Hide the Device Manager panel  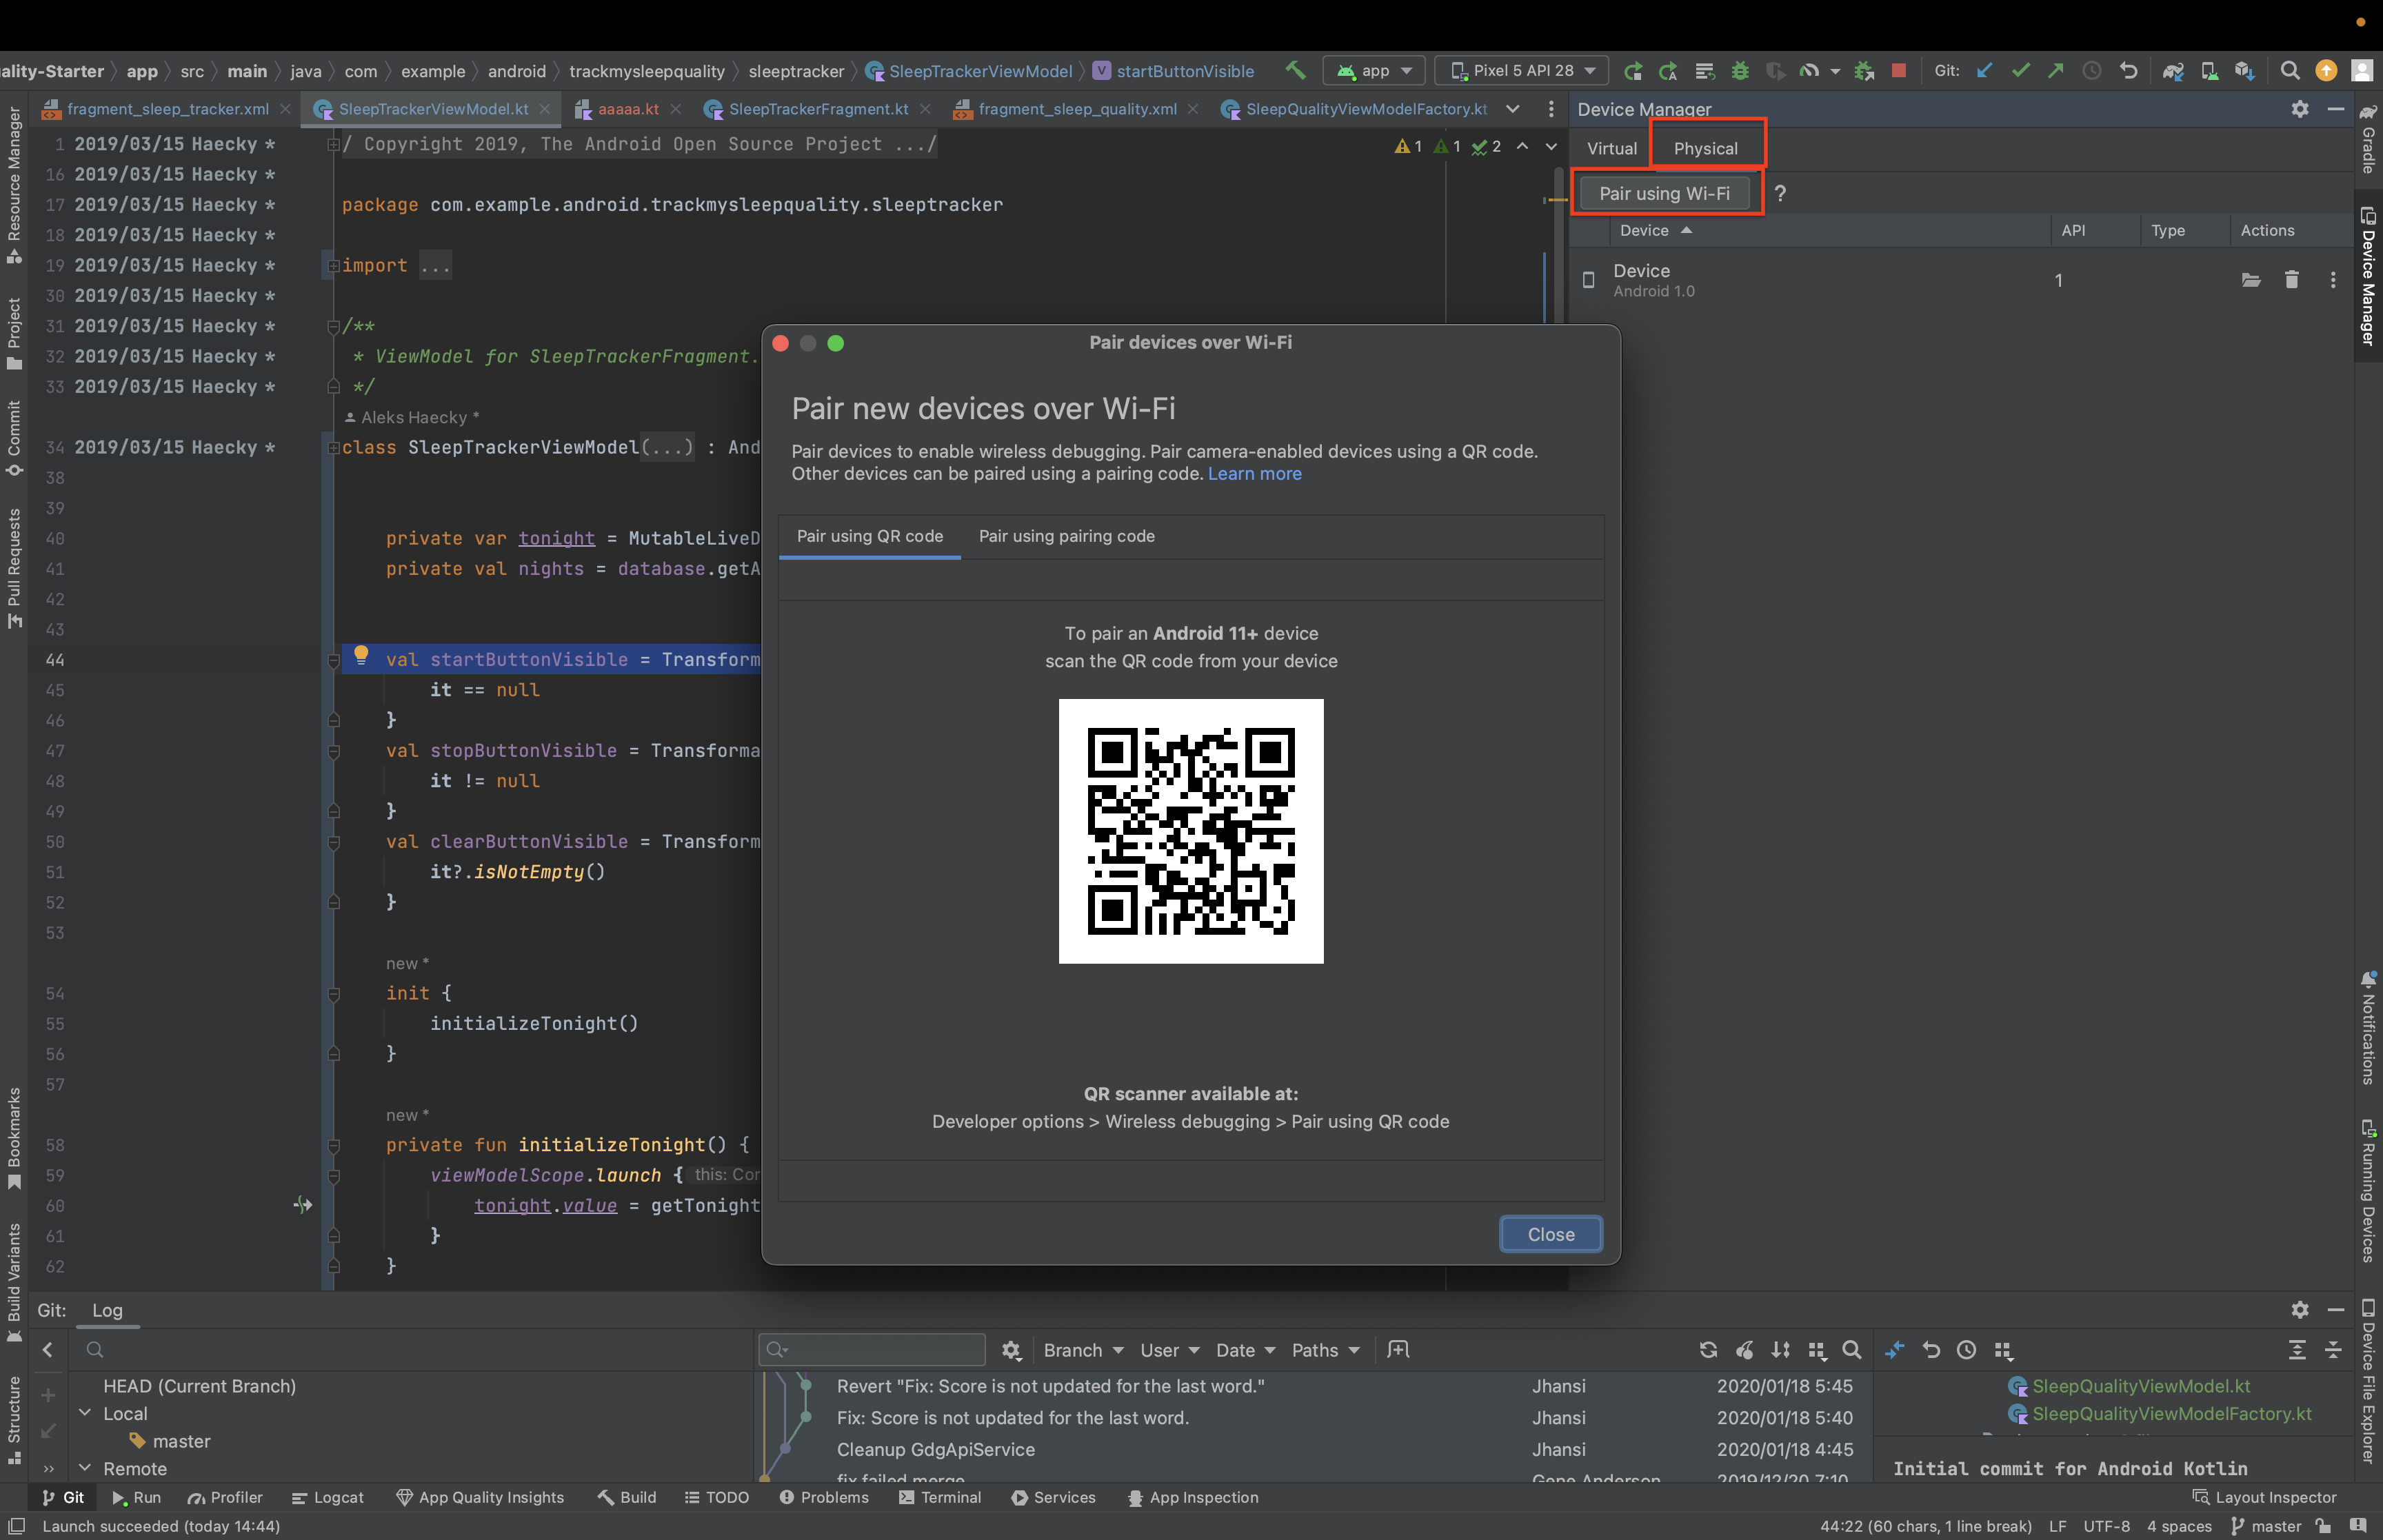click(x=2336, y=109)
